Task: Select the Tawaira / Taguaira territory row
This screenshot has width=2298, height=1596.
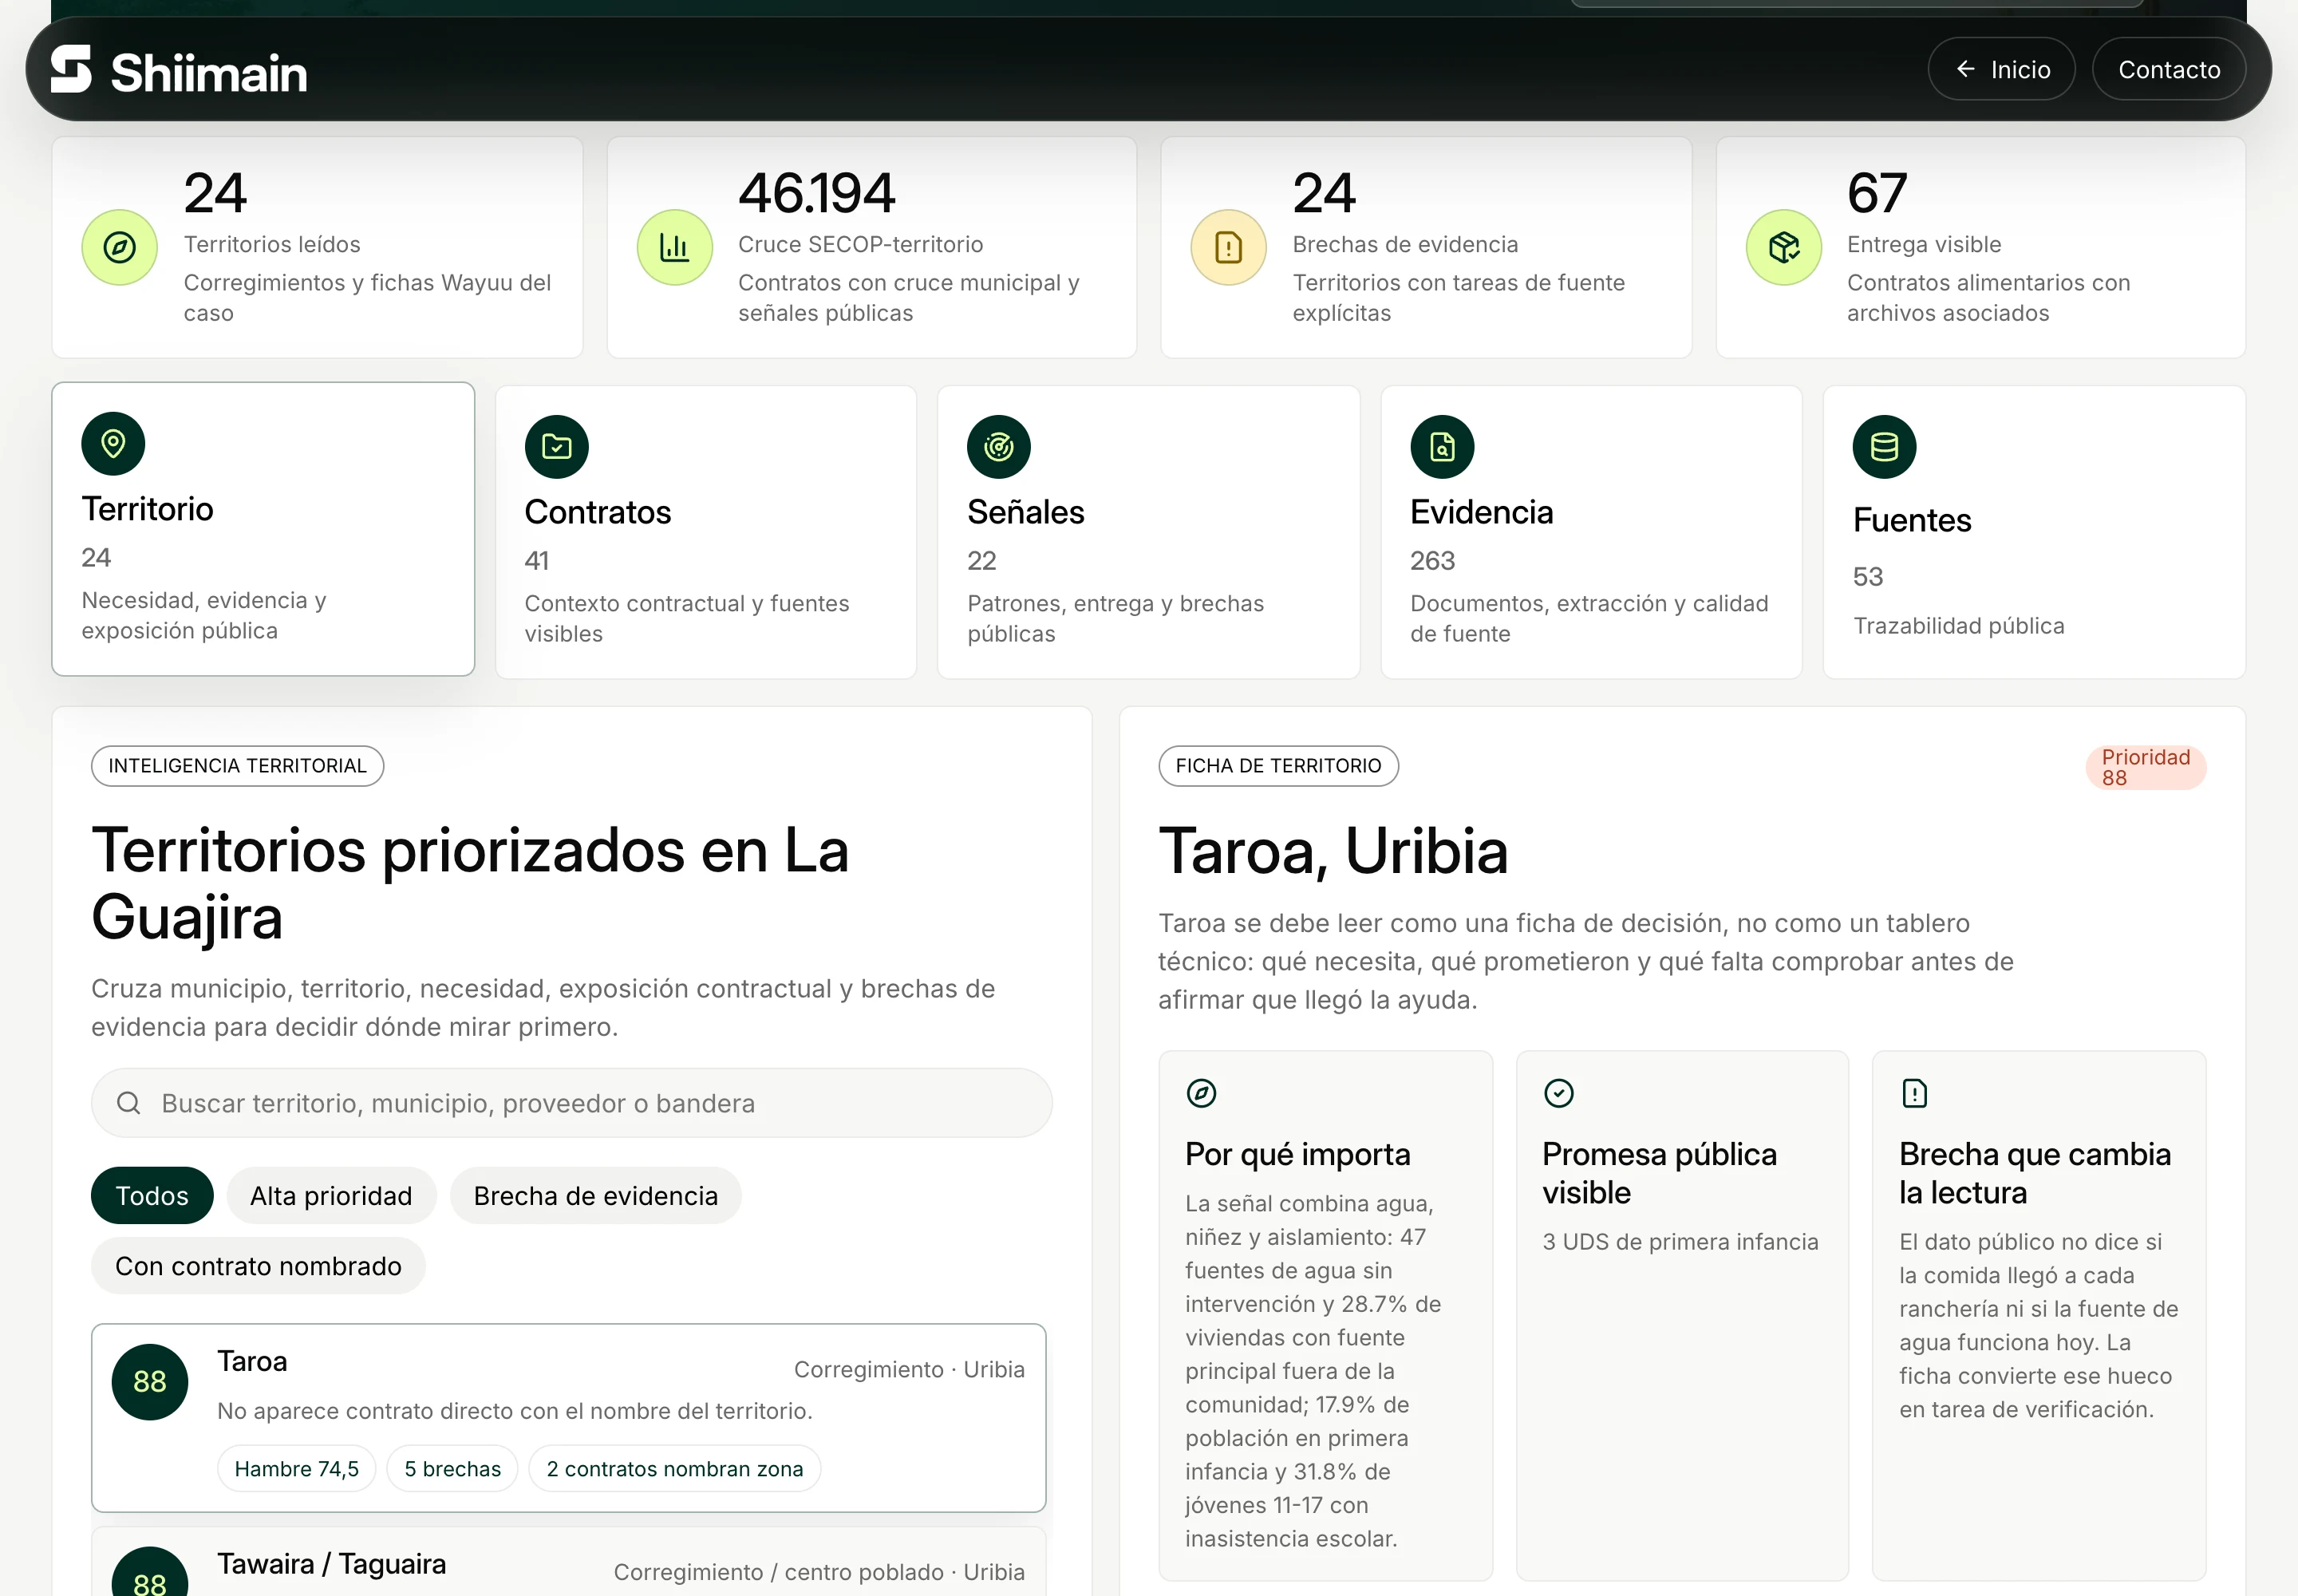Action: point(568,1562)
